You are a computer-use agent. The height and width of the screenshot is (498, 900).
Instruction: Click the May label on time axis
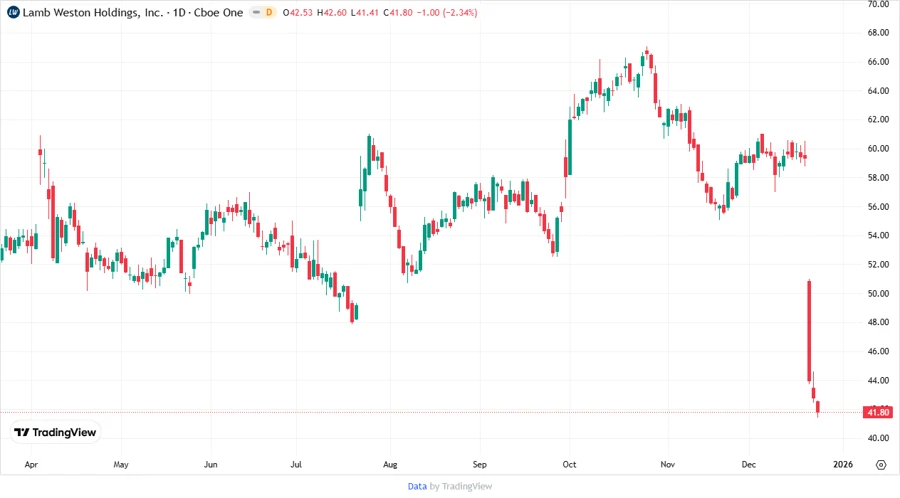[x=121, y=464]
